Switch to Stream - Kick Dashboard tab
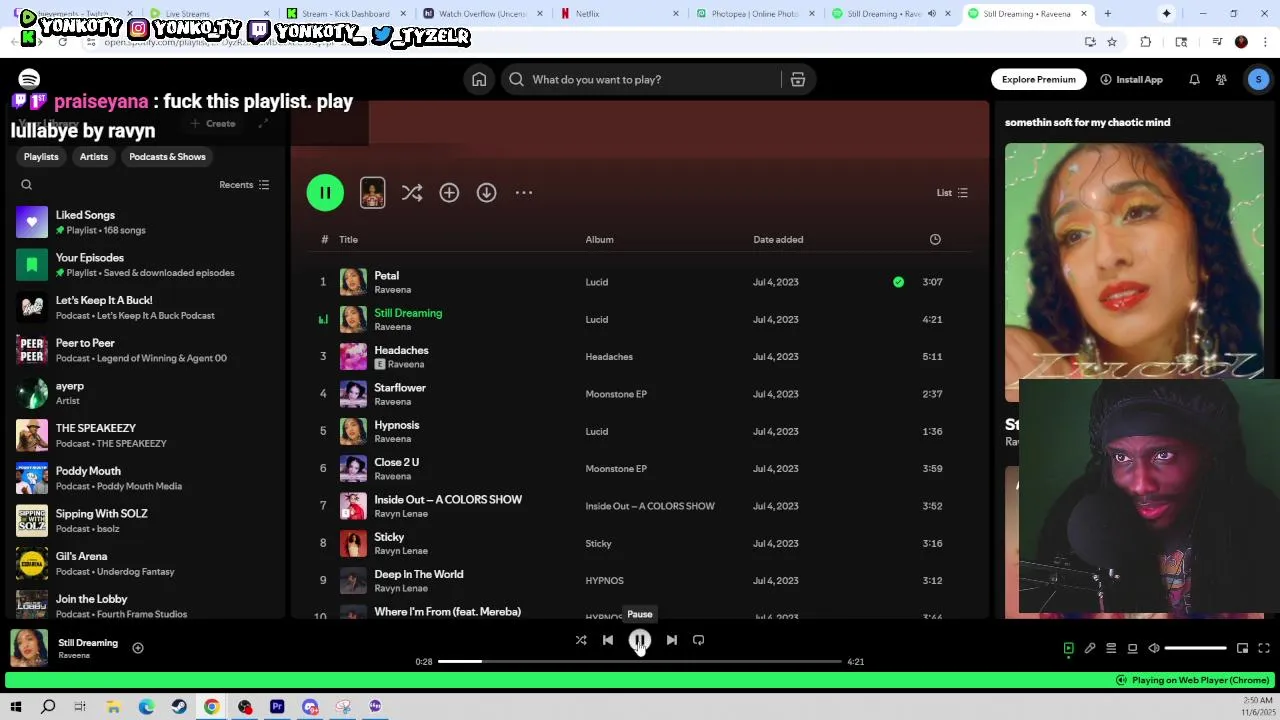This screenshot has width=1280, height=720. click(346, 14)
